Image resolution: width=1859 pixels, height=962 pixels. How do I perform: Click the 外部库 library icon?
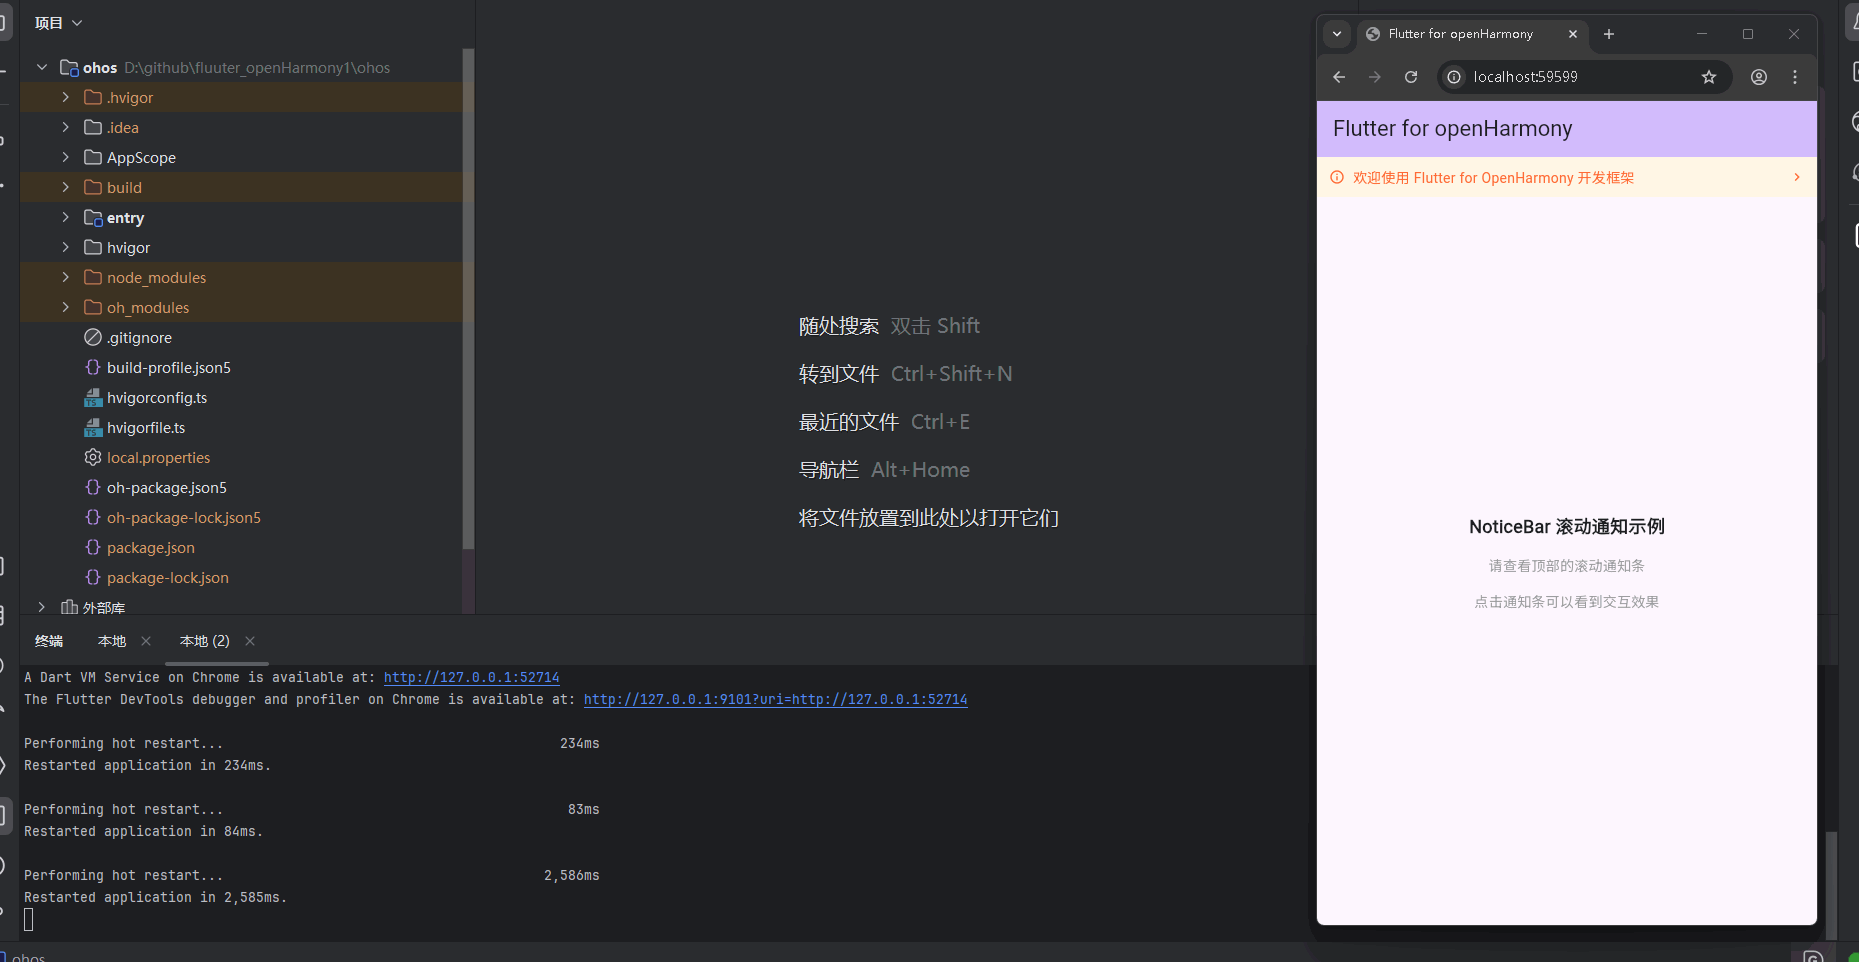coord(69,607)
